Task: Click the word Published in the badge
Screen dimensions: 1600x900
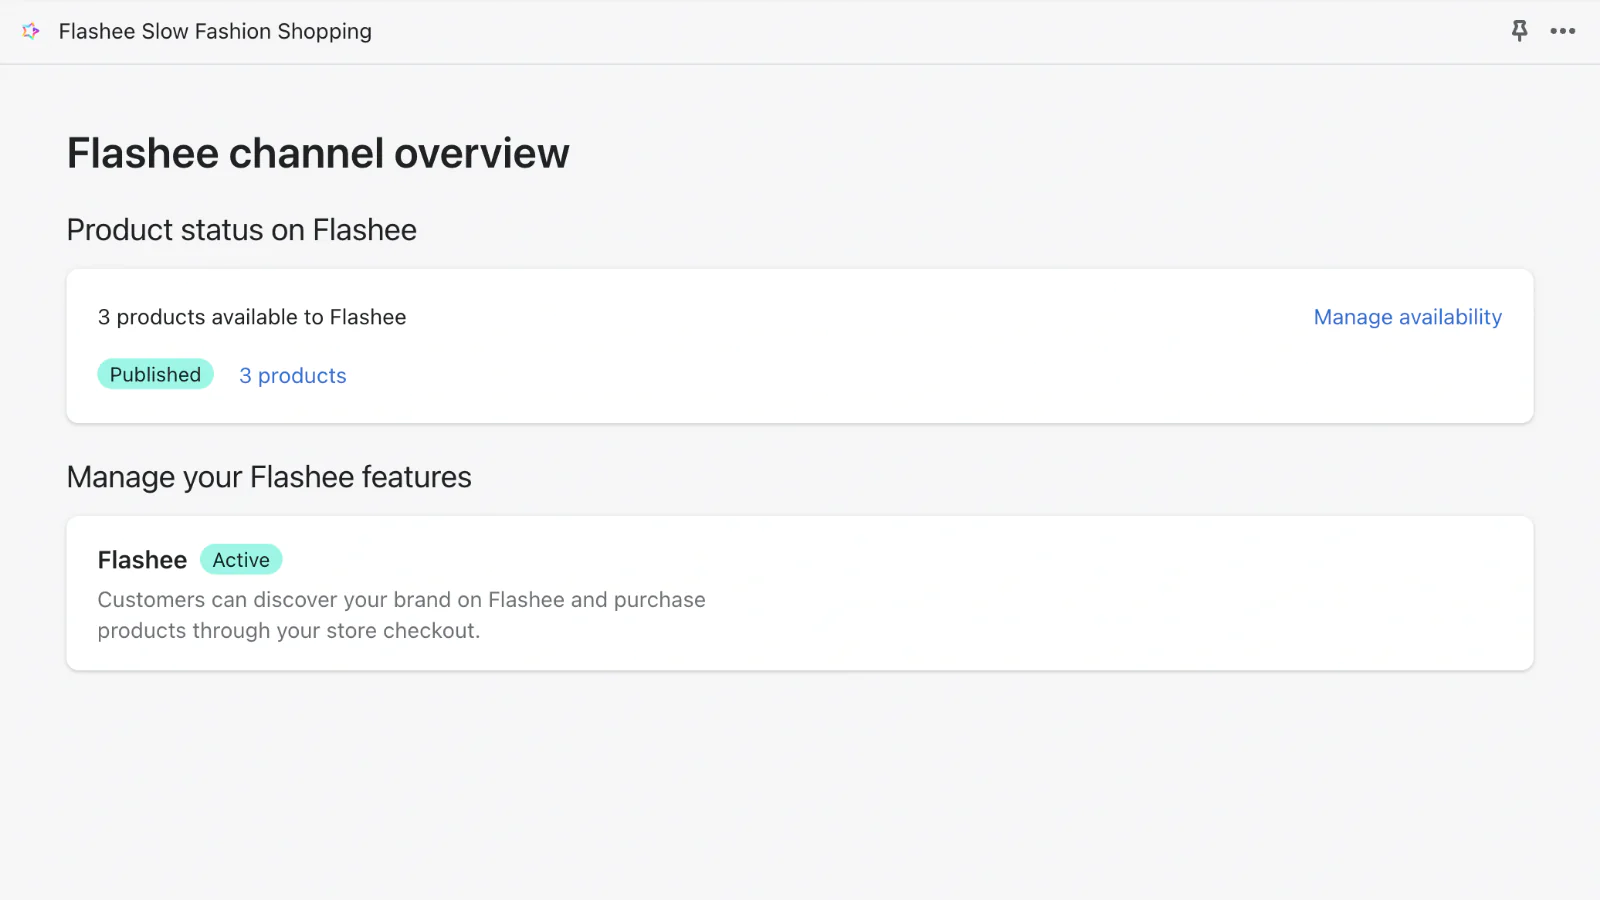Action: [x=155, y=374]
